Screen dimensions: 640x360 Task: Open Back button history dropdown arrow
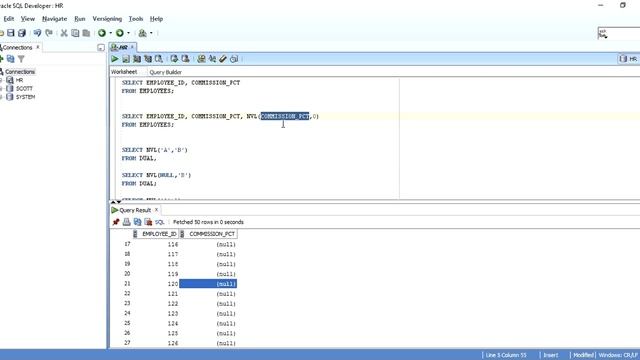[110, 33]
